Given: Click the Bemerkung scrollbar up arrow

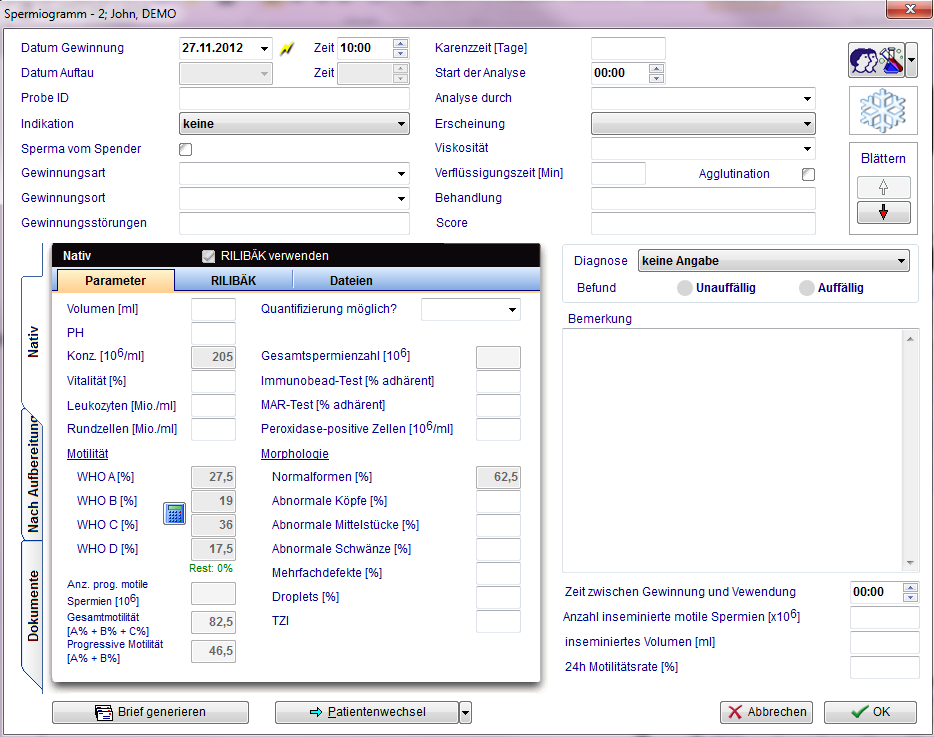Looking at the screenshot, I should [910, 339].
